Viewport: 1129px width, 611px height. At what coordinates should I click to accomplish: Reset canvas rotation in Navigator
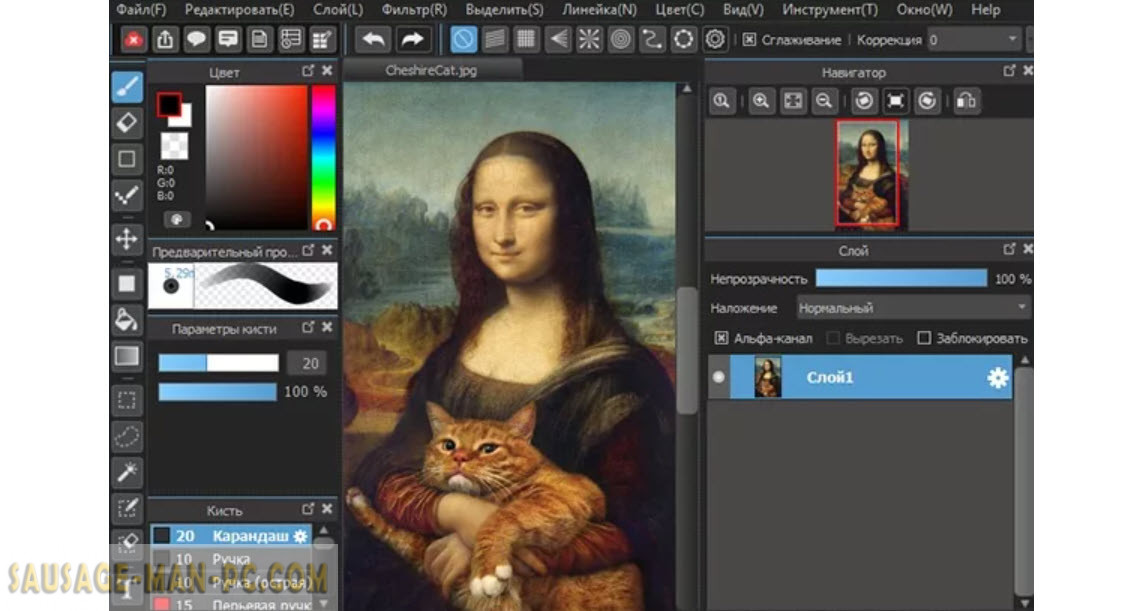896,101
